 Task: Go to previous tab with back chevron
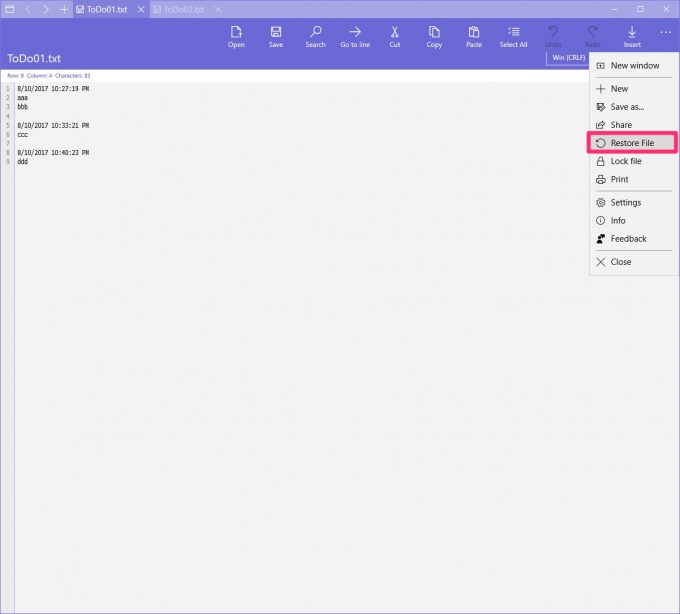(28, 9)
